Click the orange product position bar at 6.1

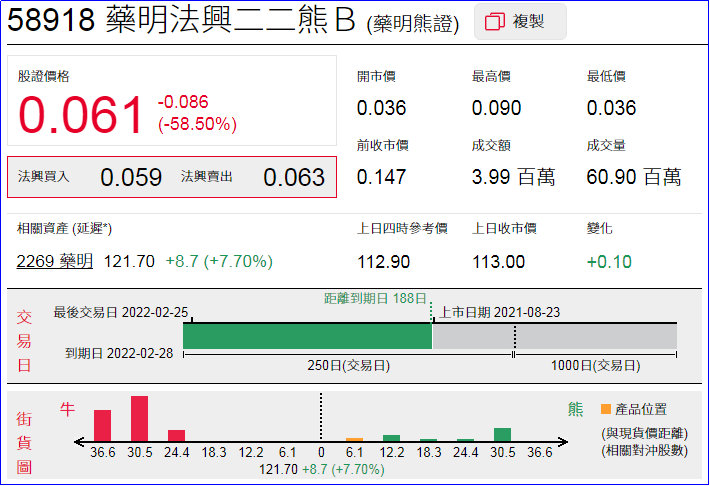[x=354, y=439]
